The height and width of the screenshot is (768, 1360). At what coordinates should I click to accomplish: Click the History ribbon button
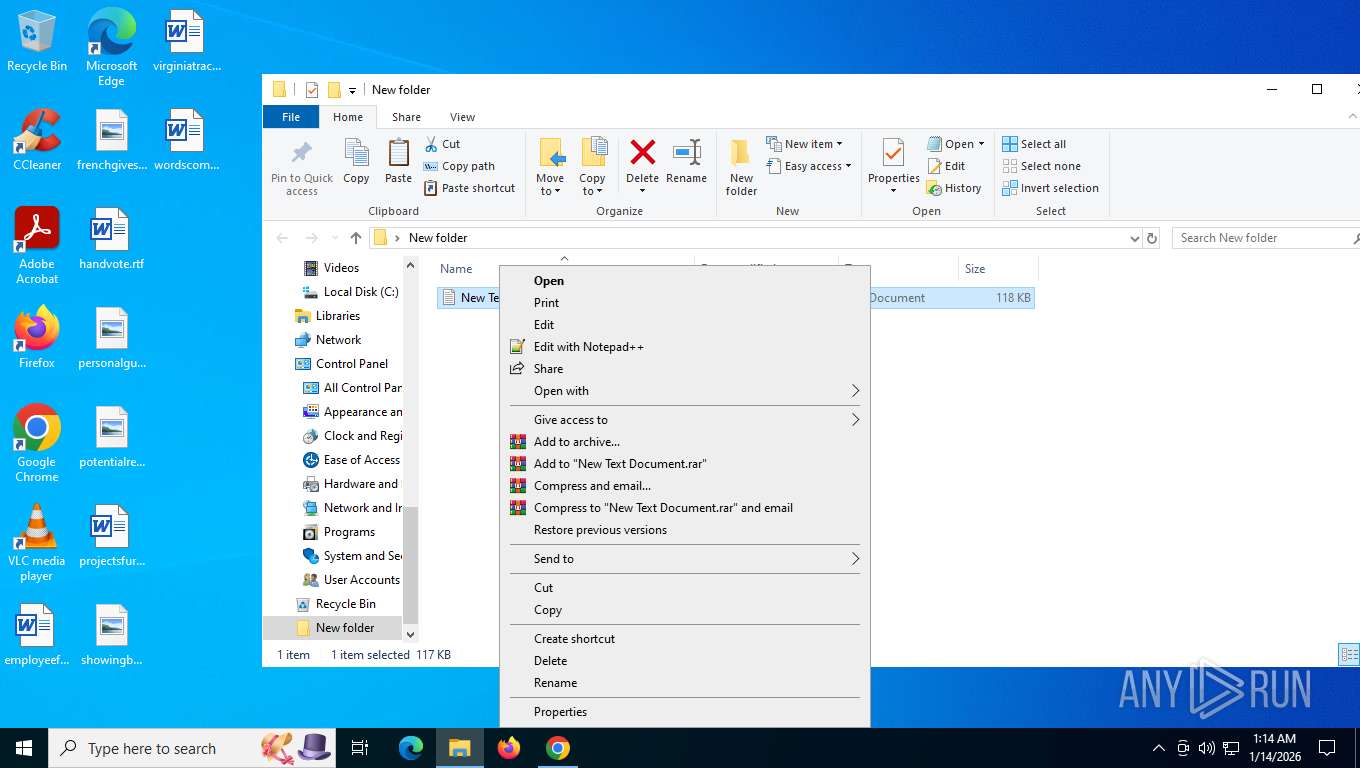click(x=954, y=188)
